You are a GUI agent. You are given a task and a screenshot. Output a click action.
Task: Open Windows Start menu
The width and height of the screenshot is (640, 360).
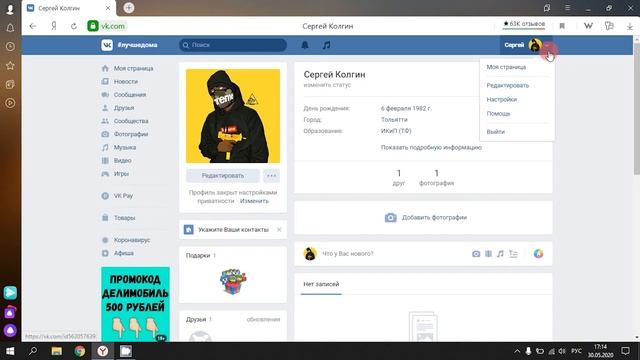coord(10,351)
